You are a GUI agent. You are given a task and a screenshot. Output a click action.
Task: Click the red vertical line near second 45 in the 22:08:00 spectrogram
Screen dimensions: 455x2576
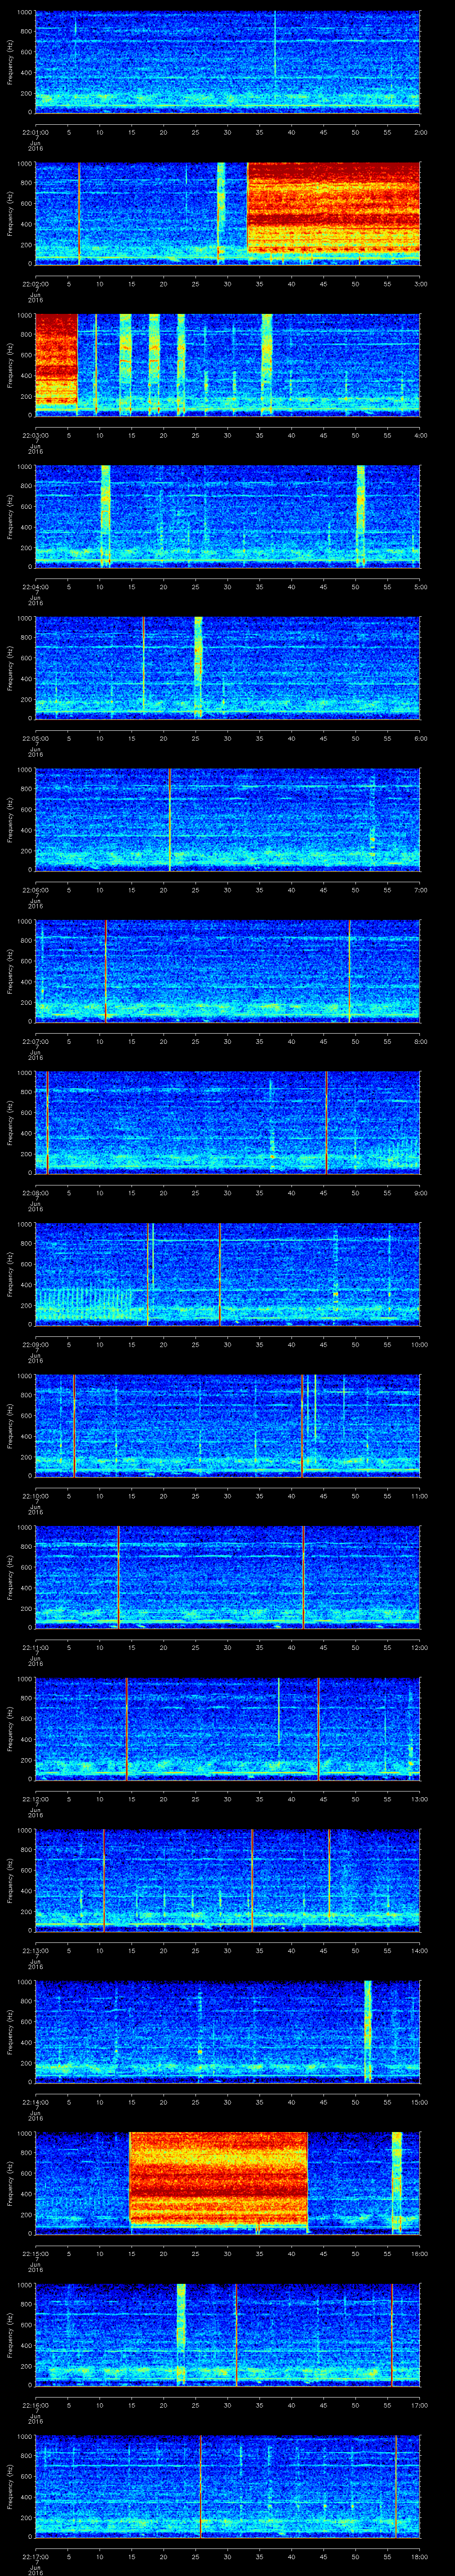(326, 1122)
